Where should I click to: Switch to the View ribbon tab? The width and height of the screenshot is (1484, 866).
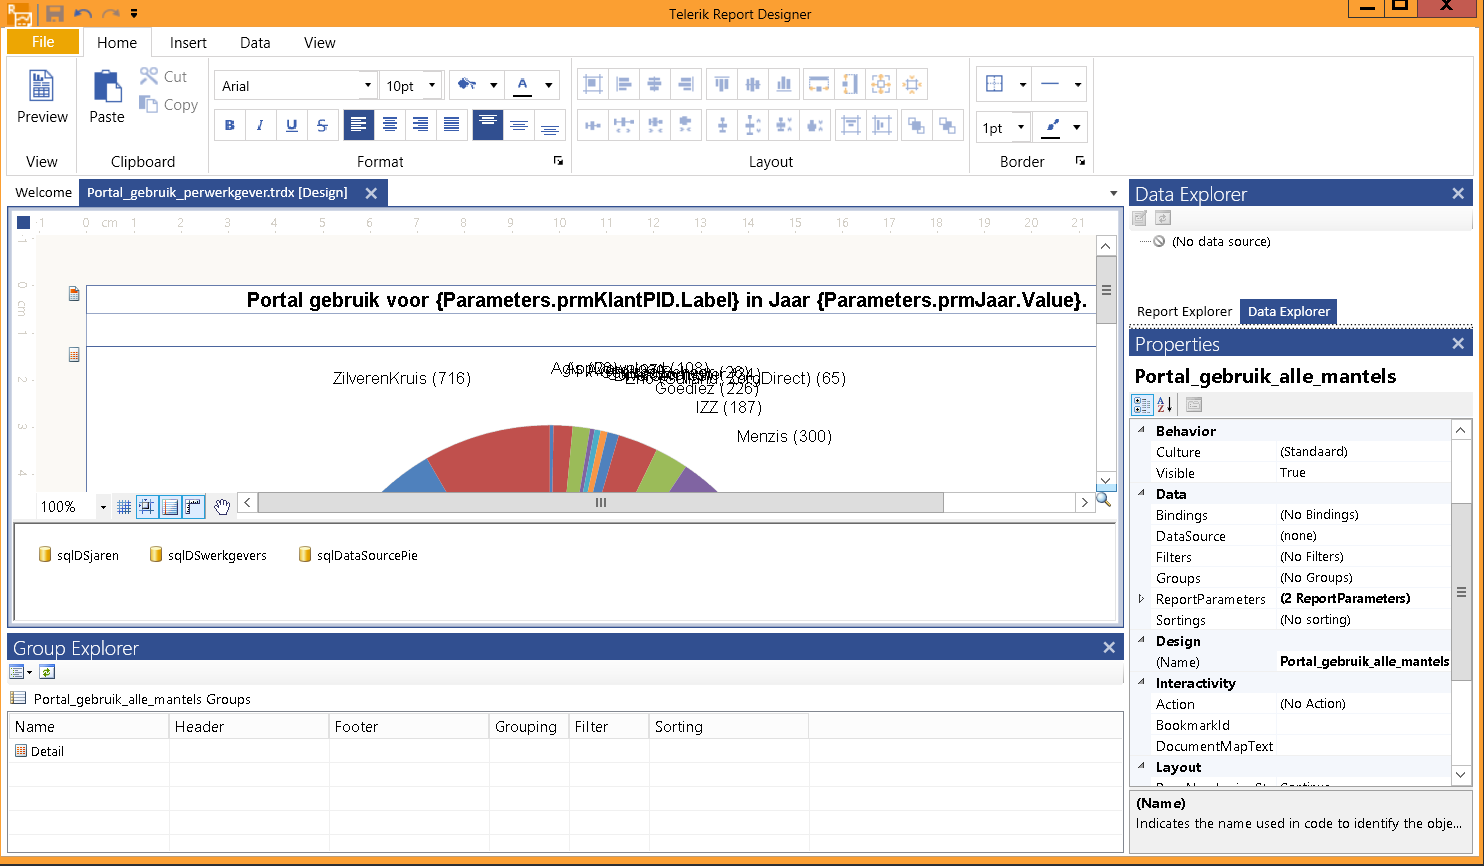320,43
